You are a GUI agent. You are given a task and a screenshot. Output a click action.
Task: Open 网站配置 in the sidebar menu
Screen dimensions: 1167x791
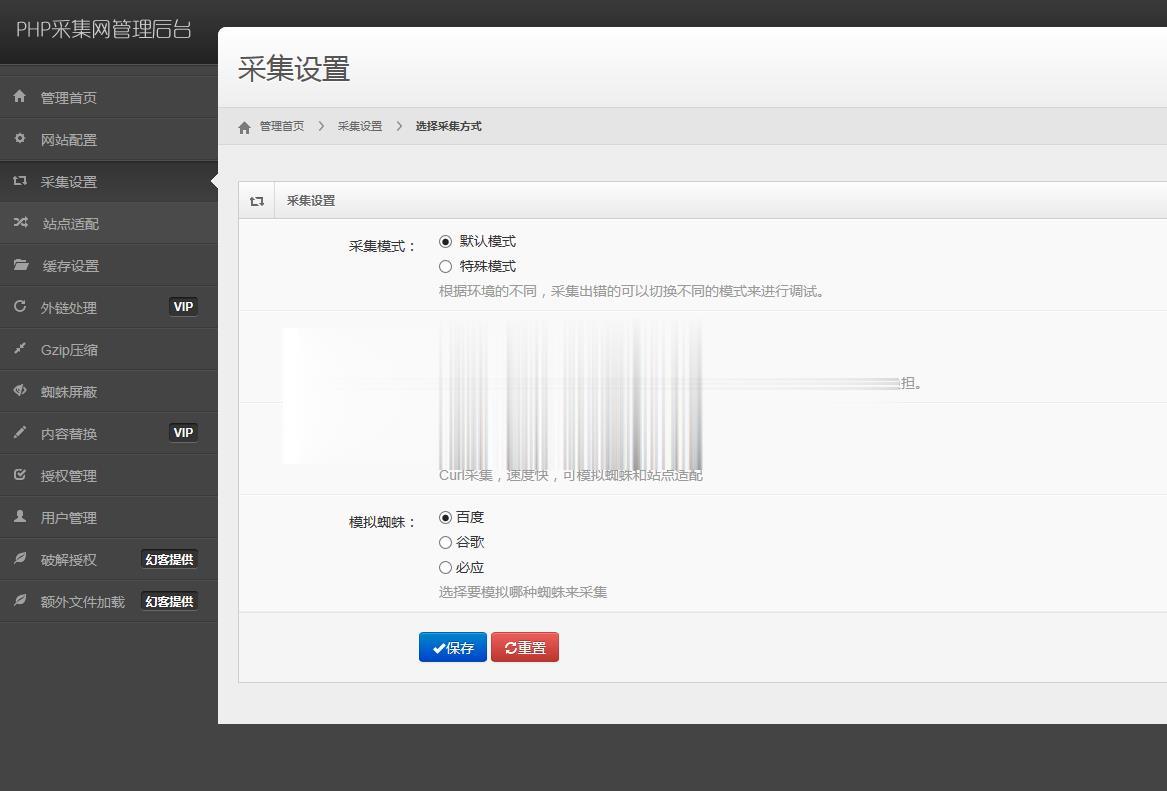pyautogui.click(x=109, y=139)
